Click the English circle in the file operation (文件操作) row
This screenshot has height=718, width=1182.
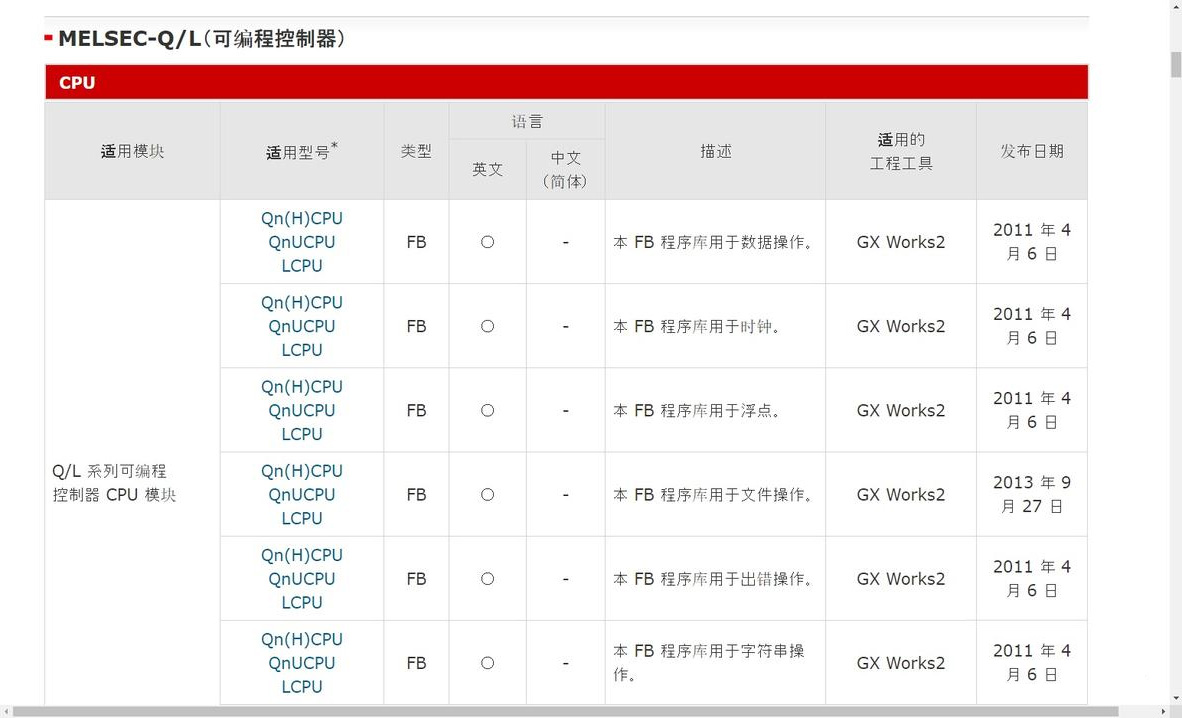coord(487,494)
